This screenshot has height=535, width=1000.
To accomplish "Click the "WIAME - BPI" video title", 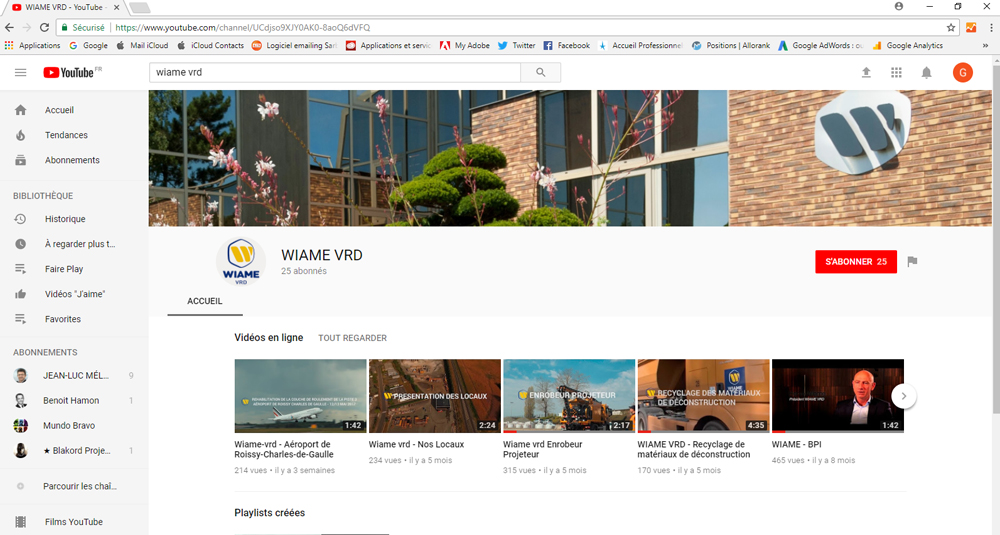I will point(797,444).
